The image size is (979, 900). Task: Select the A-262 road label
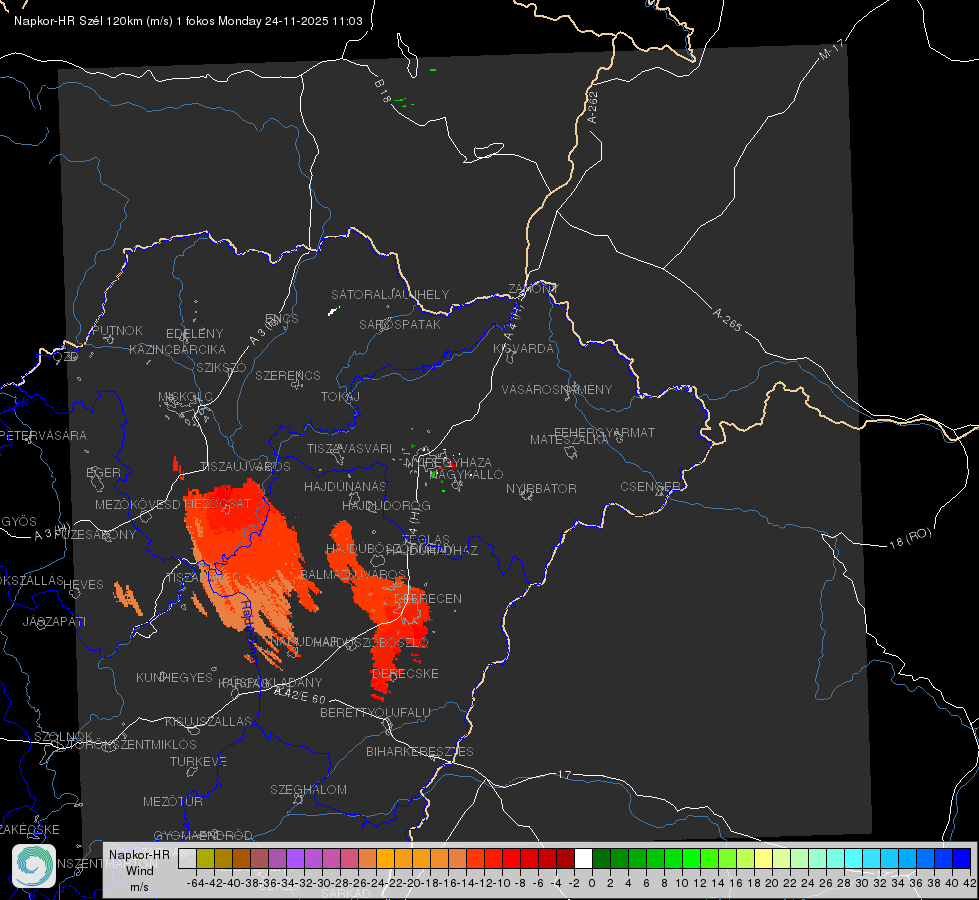click(593, 107)
